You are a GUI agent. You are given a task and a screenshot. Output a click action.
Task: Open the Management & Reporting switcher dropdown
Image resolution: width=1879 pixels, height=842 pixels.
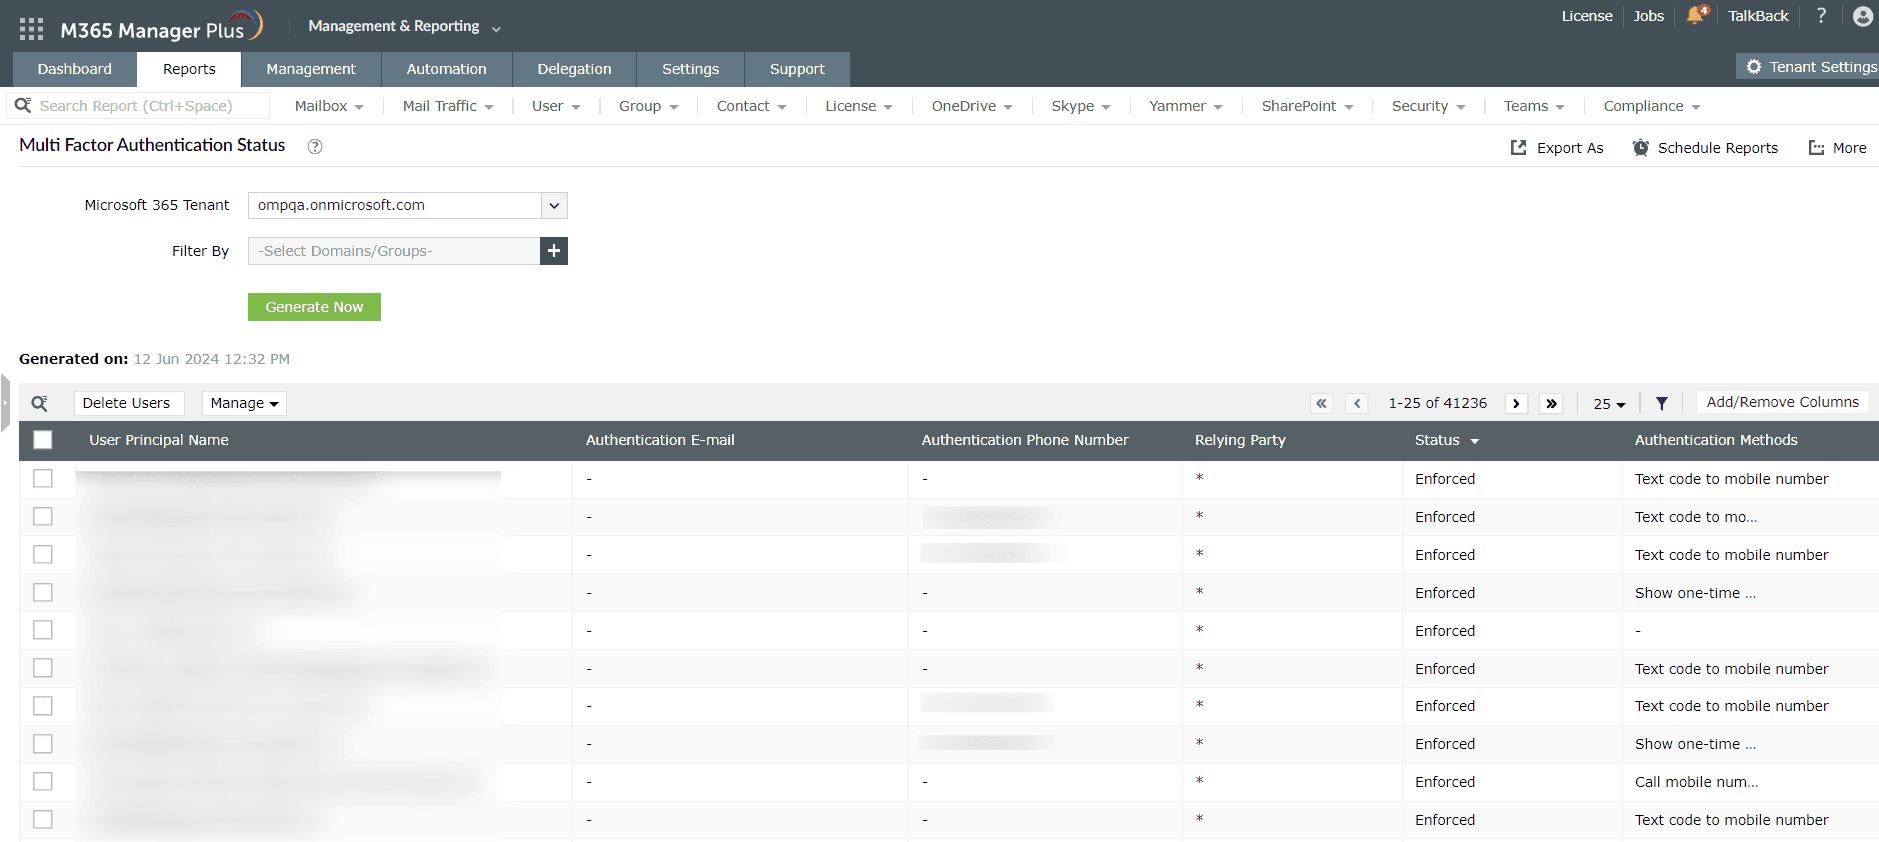pyautogui.click(x=404, y=26)
